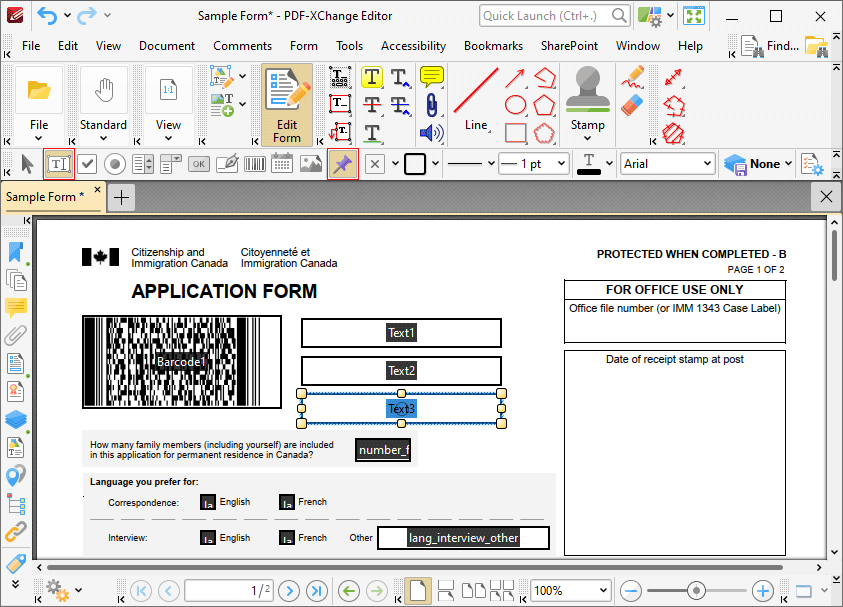The image size is (843, 607).
Task: Select the Image field tool
Action: pos(311,164)
